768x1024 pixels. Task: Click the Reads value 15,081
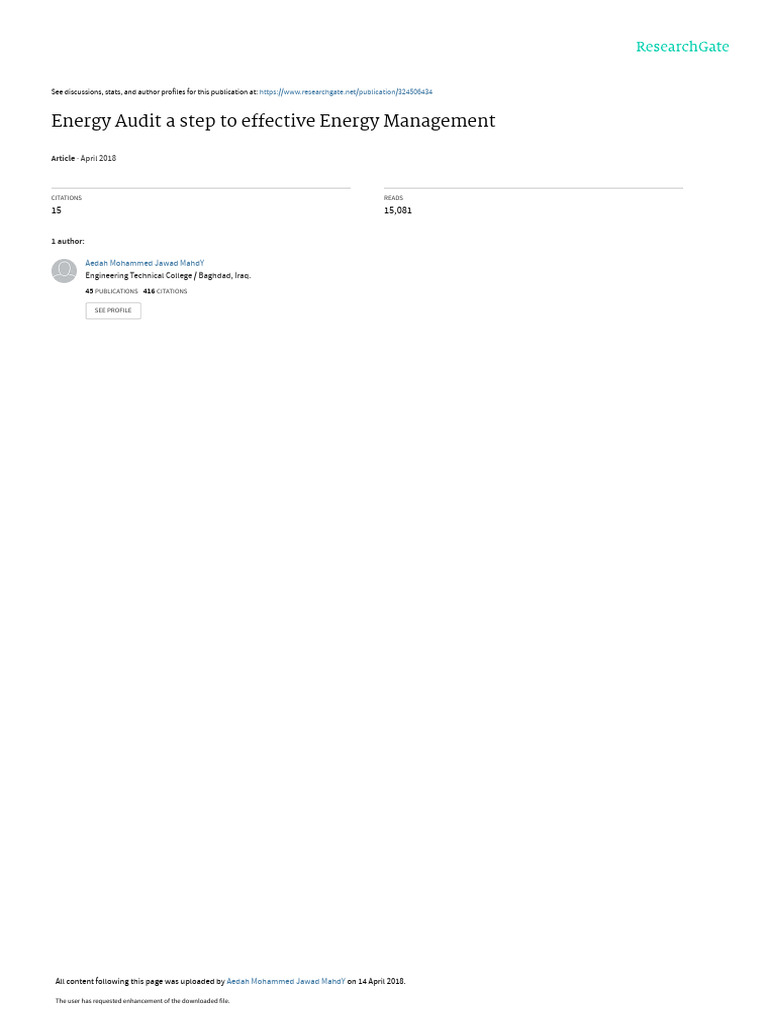[x=398, y=210]
